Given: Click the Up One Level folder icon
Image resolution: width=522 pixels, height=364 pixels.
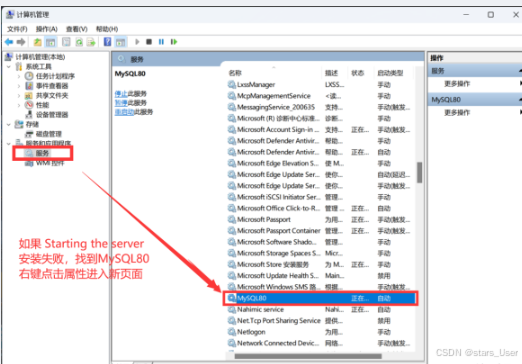Looking at the screenshot, I should (38, 42).
